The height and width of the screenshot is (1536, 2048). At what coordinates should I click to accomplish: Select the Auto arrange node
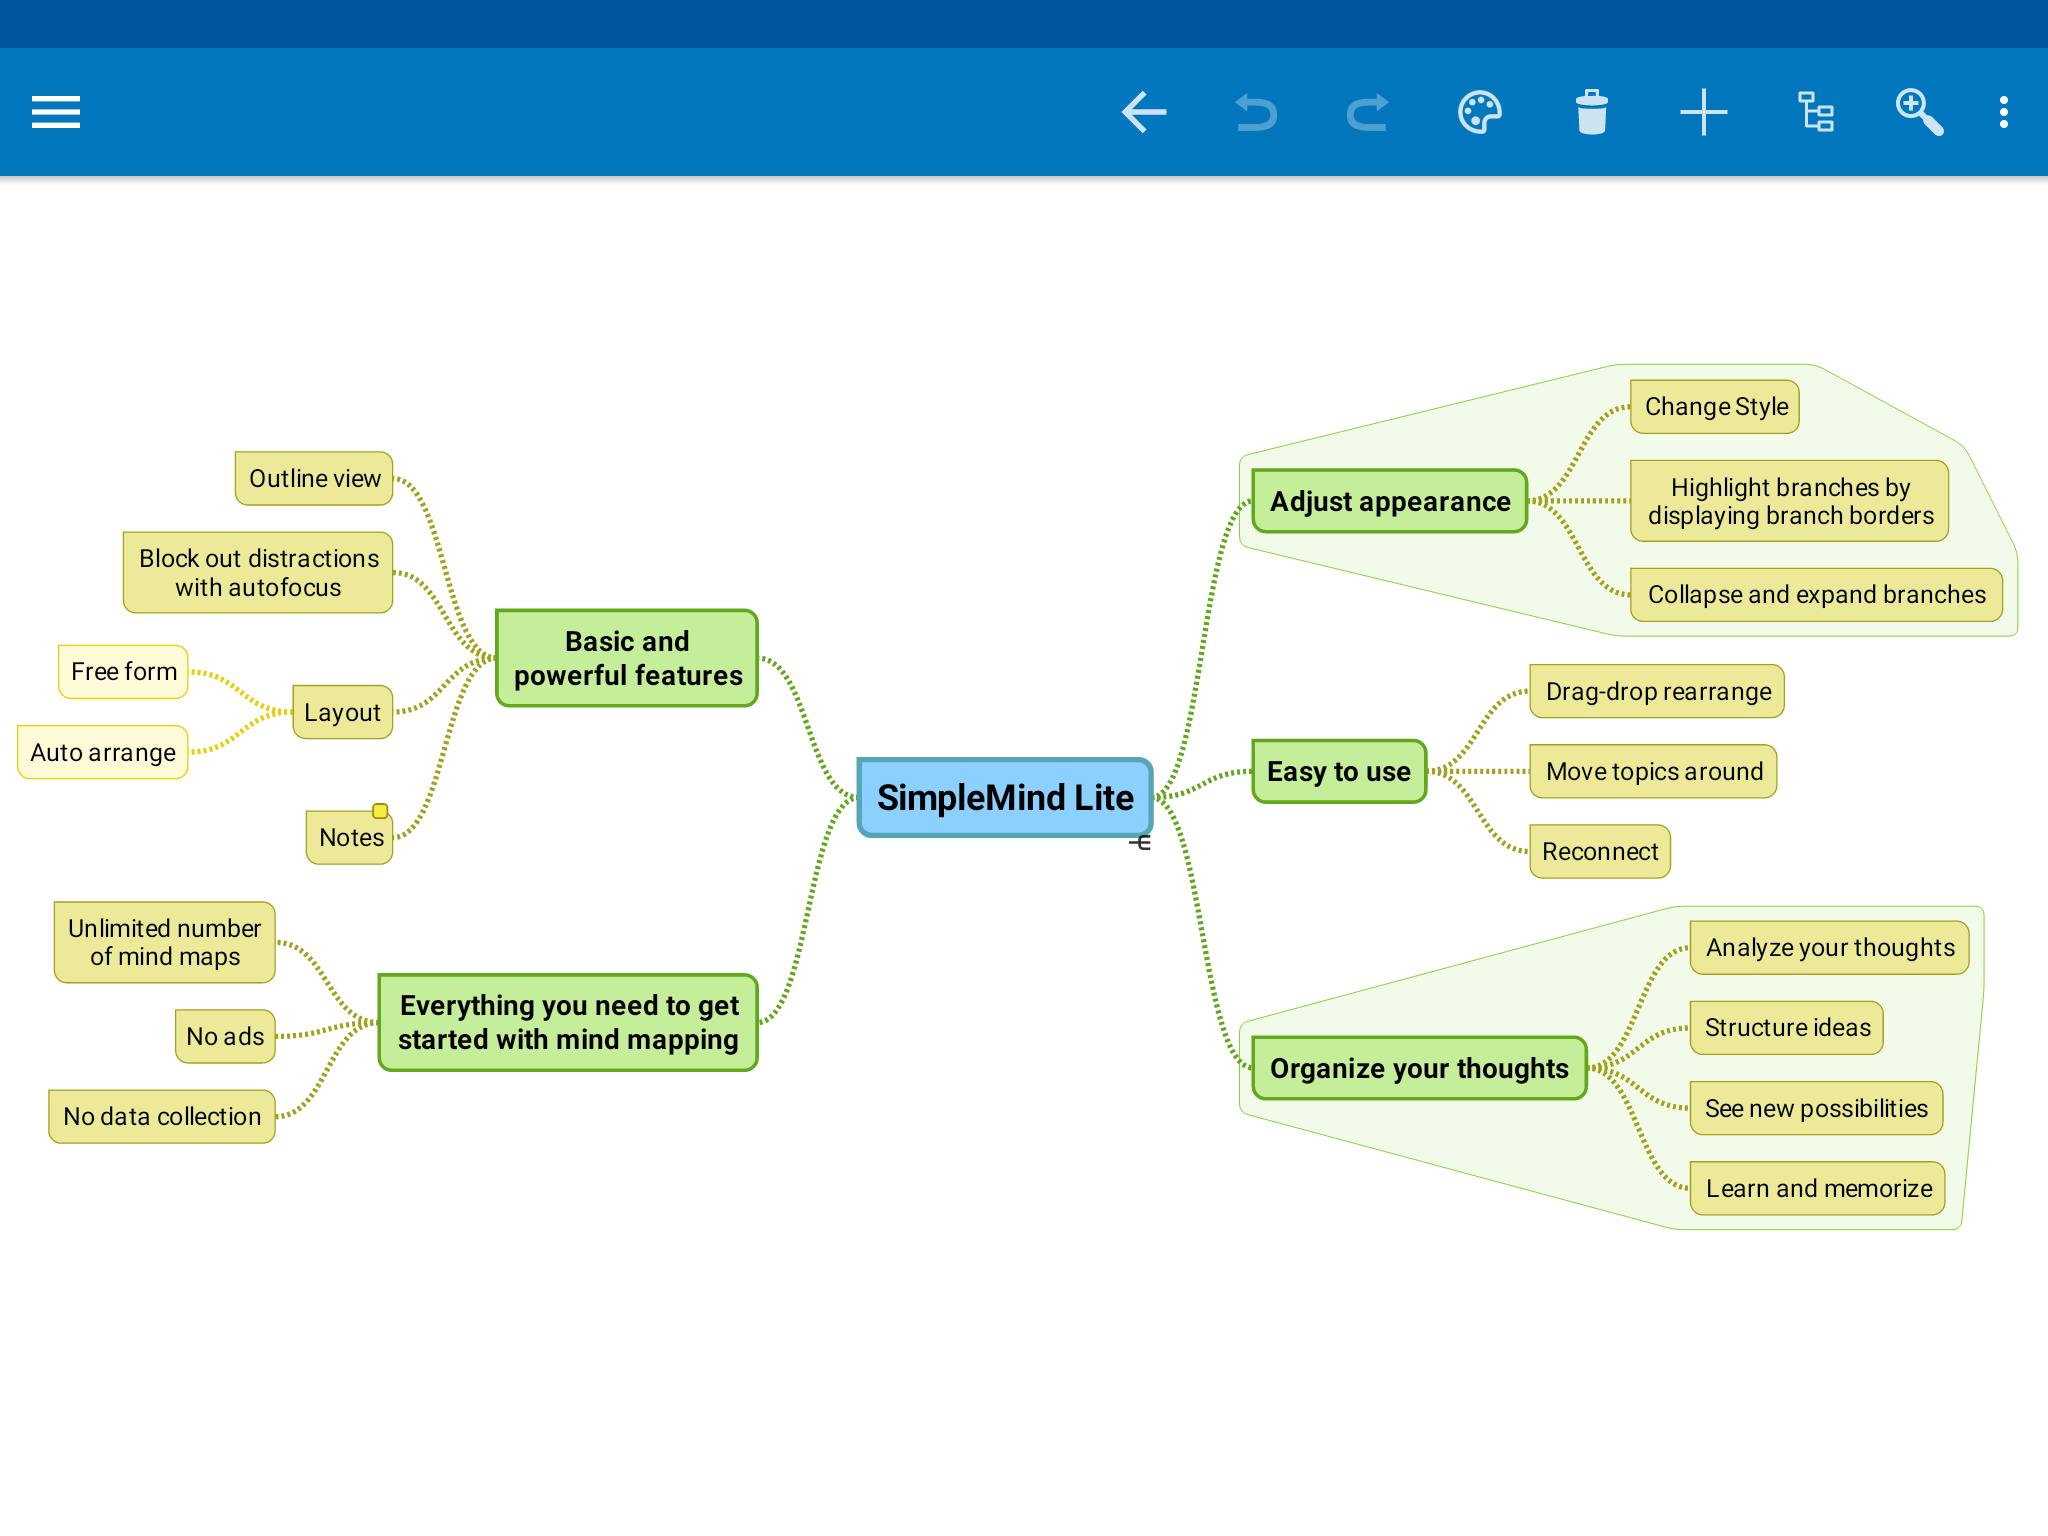[102, 752]
